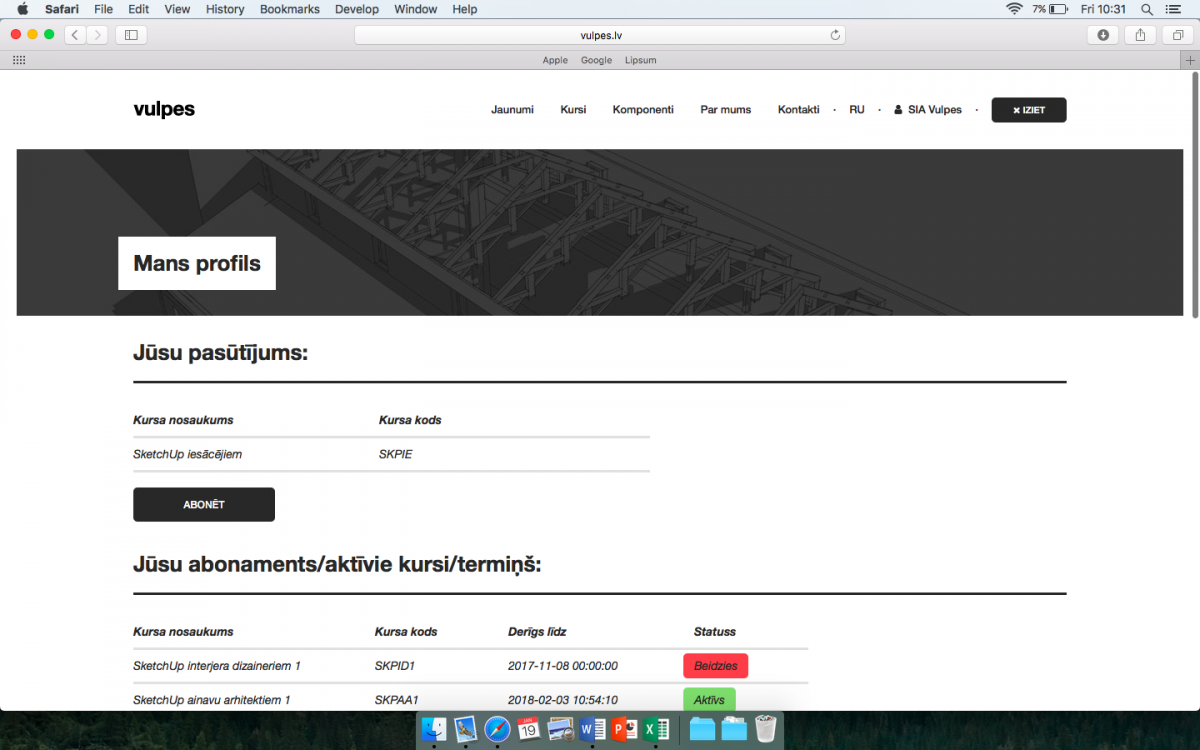Click the Share icon in toolbar
Viewport: 1200px width, 750px height.
pyautogui.click(x=1140, y=35)
